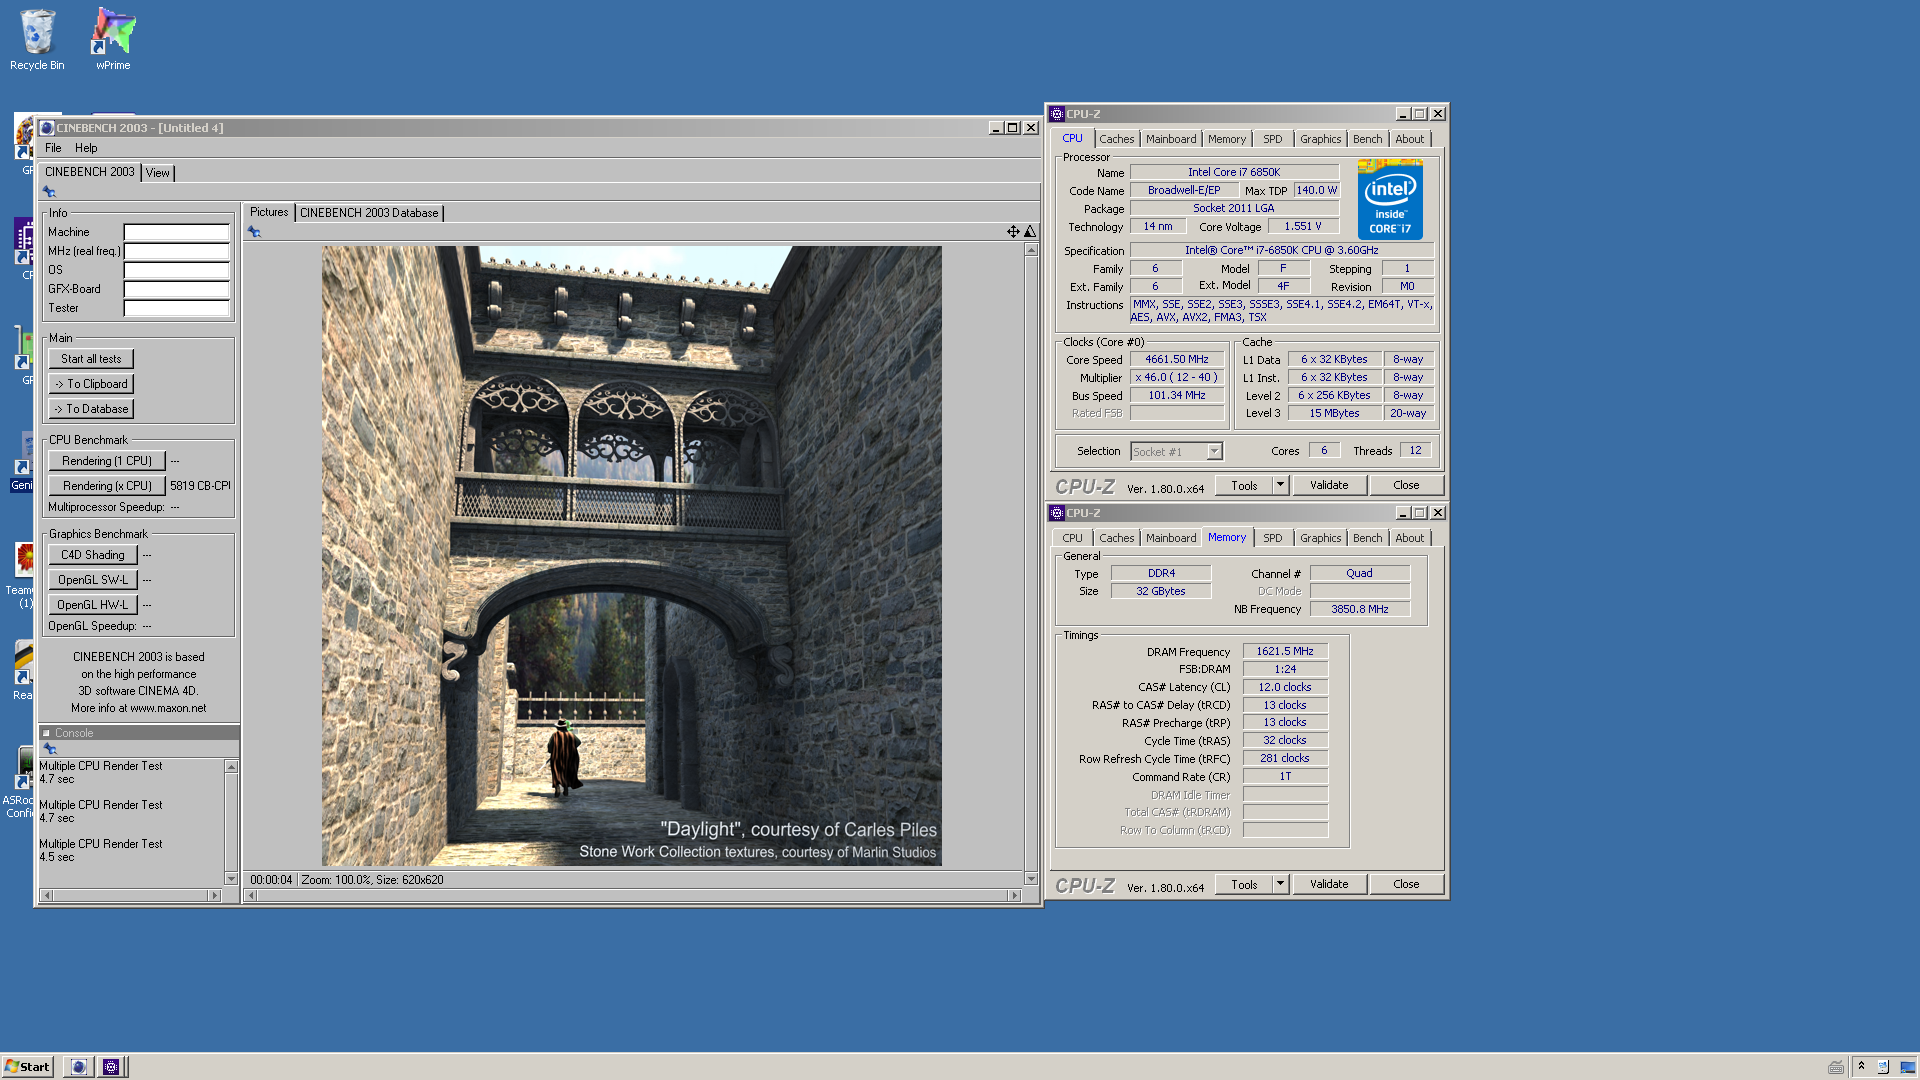Open the Caches tab in the CPU-Z processor window
Screen dimensions: 1920x1080
pyautogui.click(x=1116, y=139)
